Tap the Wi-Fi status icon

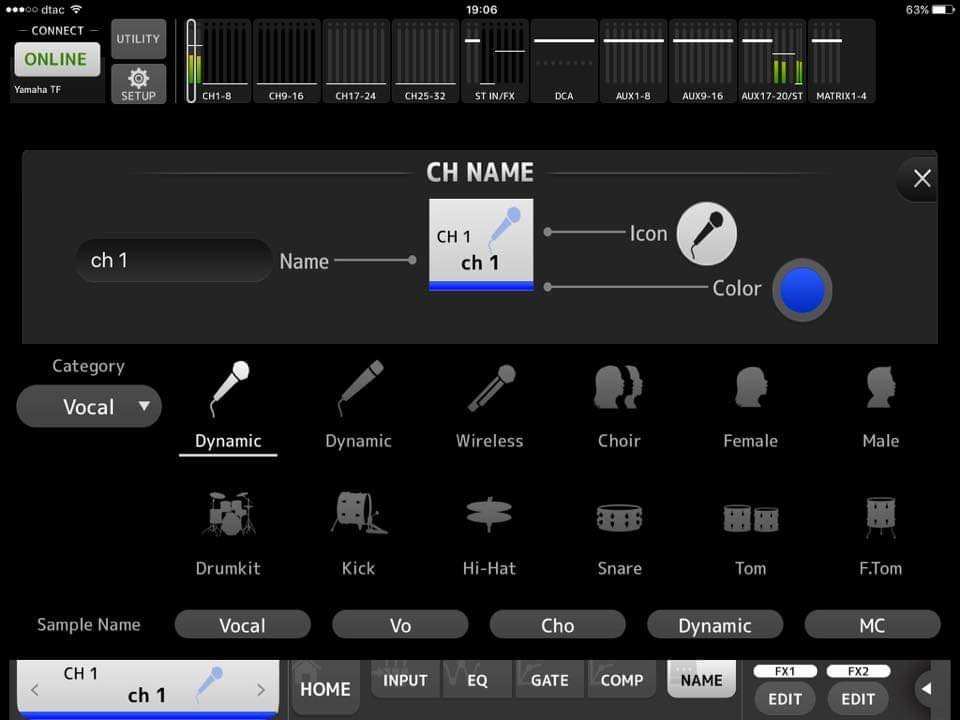click(76, 9)
